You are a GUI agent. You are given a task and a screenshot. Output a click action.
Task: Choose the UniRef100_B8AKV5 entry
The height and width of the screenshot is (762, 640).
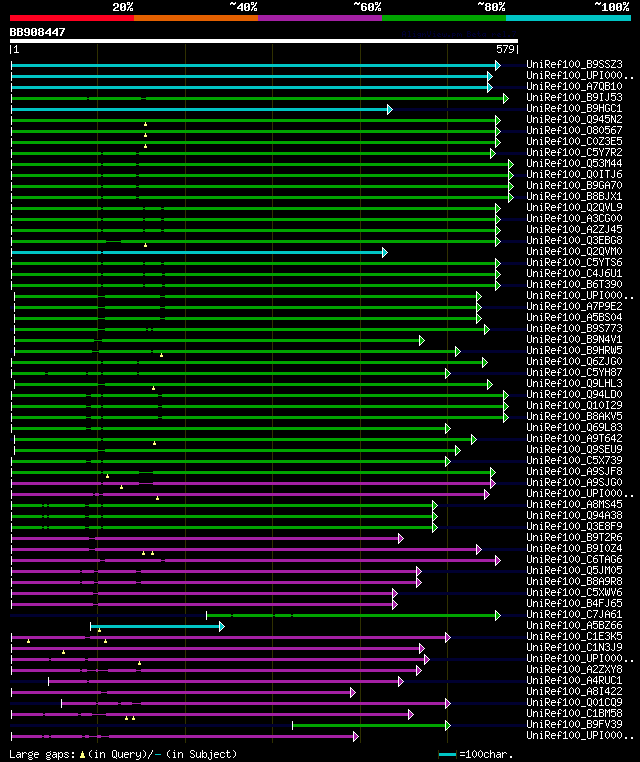(x=574, y=416)
